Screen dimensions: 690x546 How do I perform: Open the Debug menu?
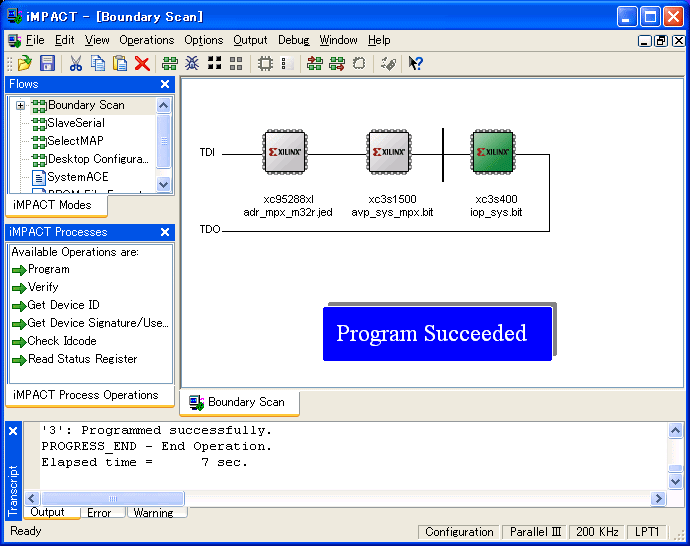(x=293, y=40)
